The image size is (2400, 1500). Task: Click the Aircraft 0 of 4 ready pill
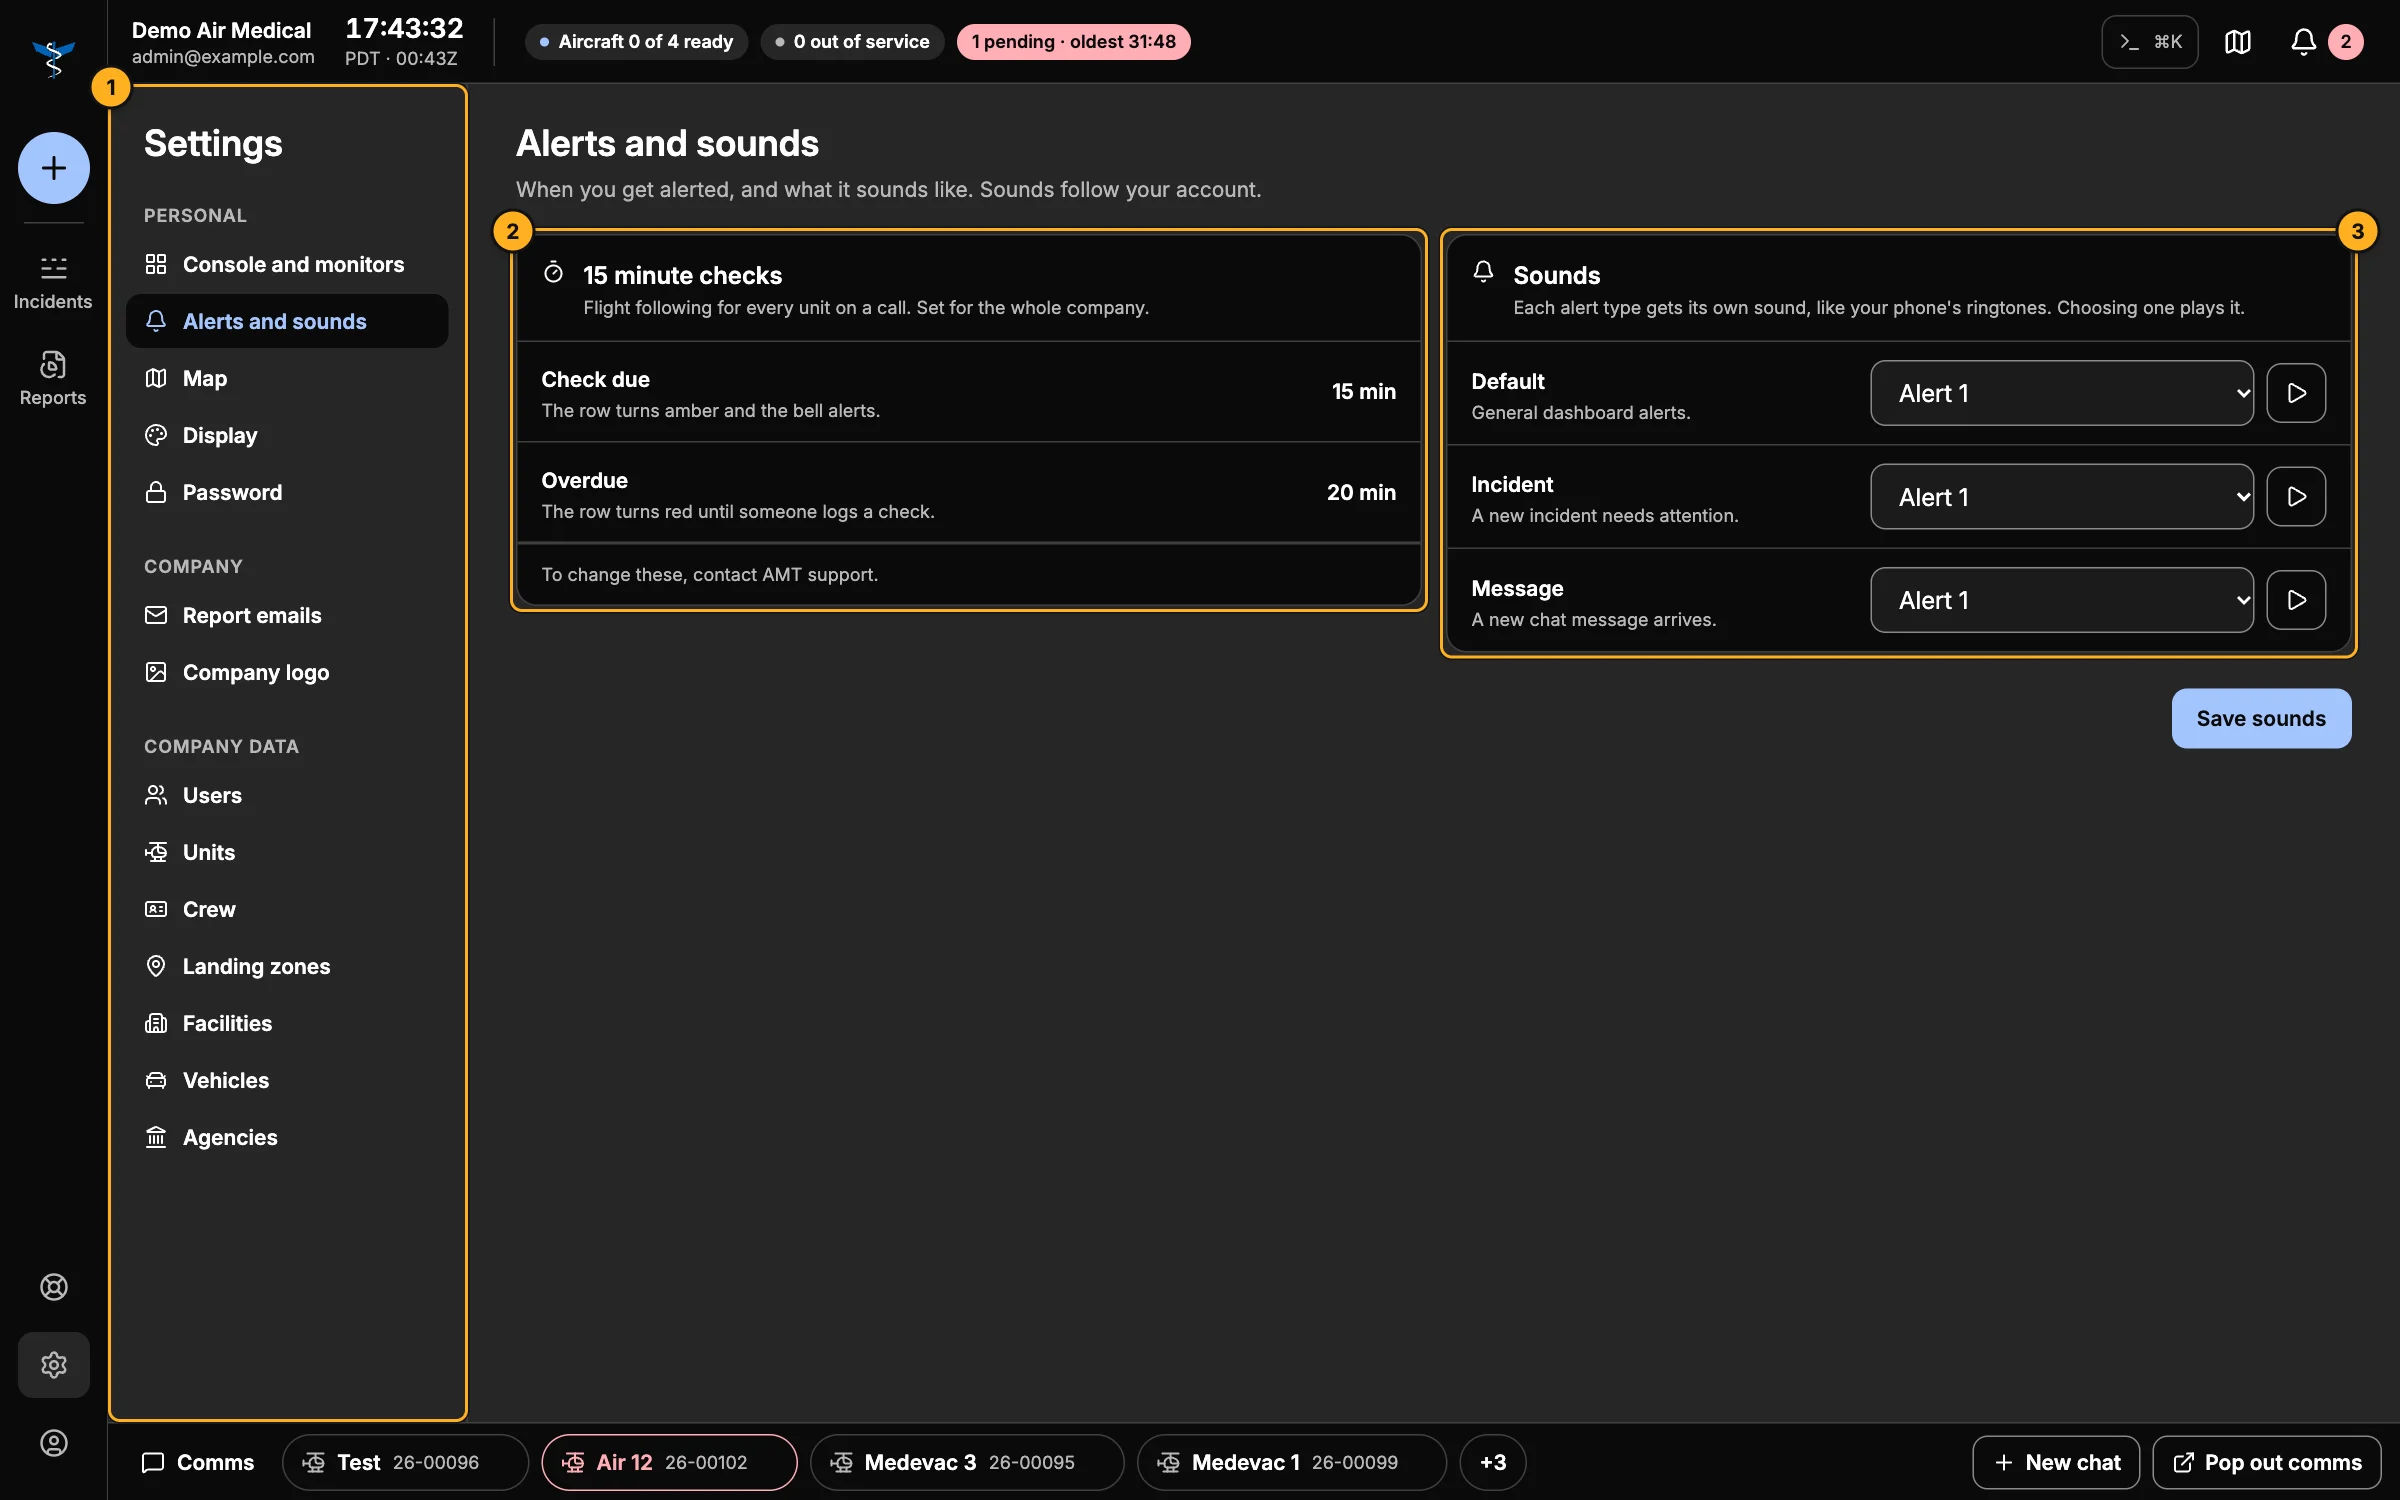pyautogui.click(x=636, y=42)
